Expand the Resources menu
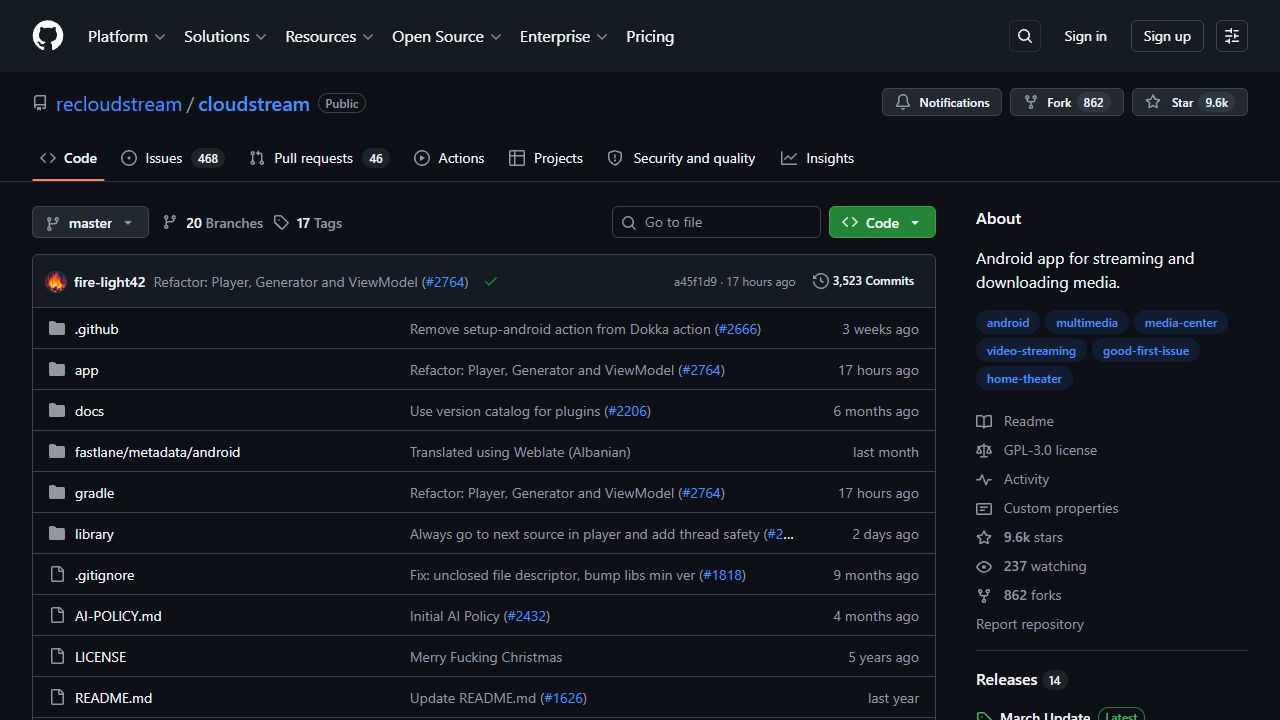 coord(329,36)
